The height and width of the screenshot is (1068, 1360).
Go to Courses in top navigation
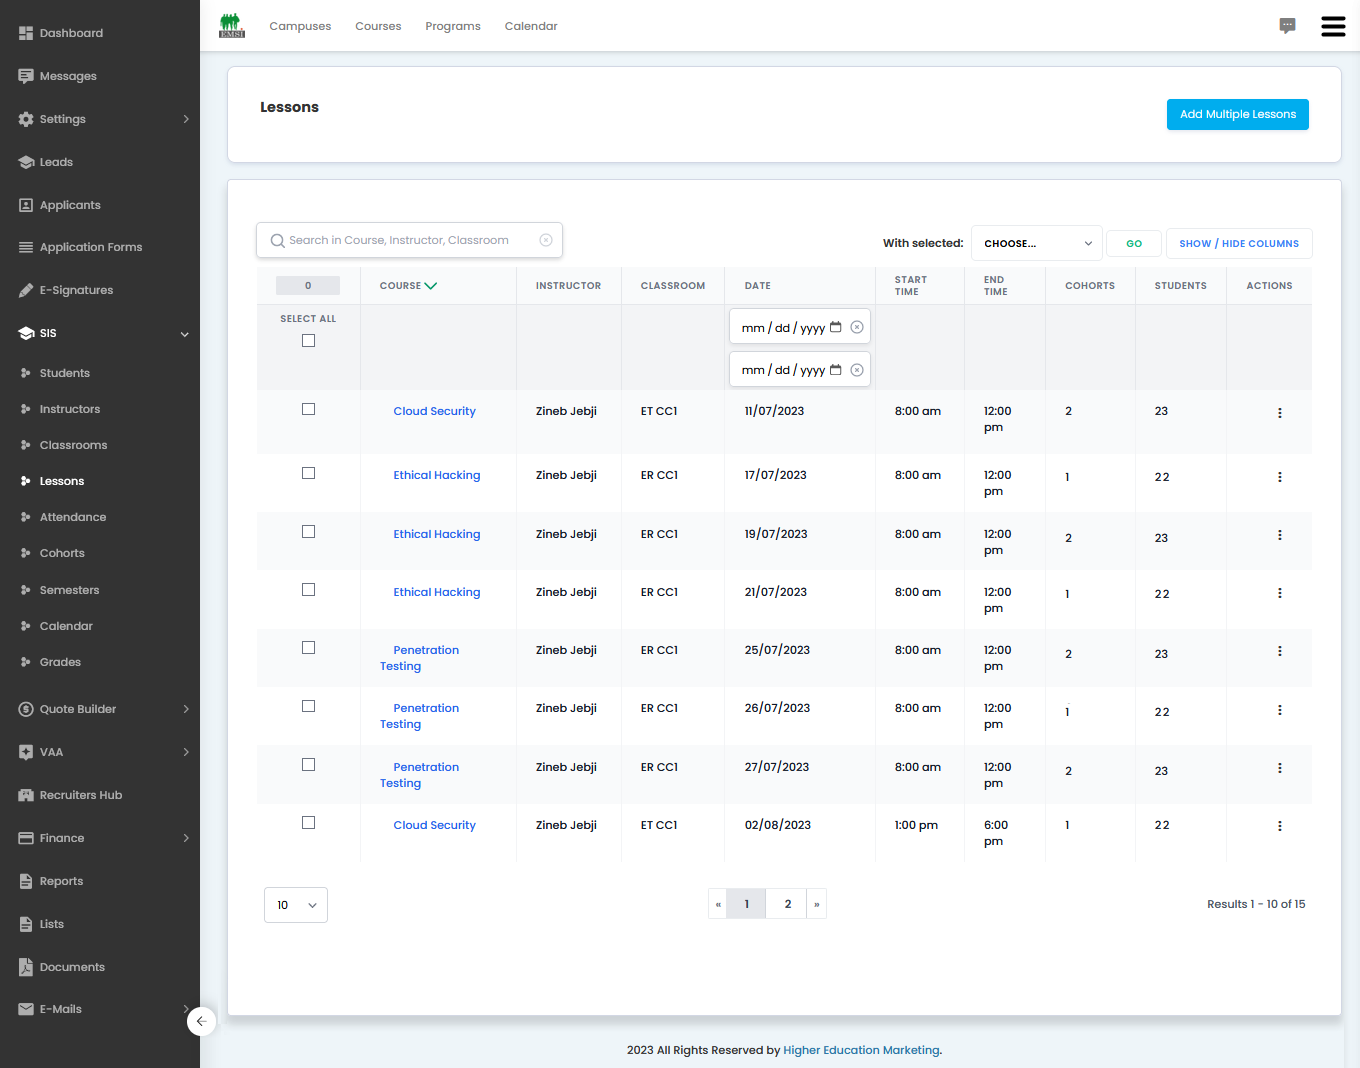point(378,26)
